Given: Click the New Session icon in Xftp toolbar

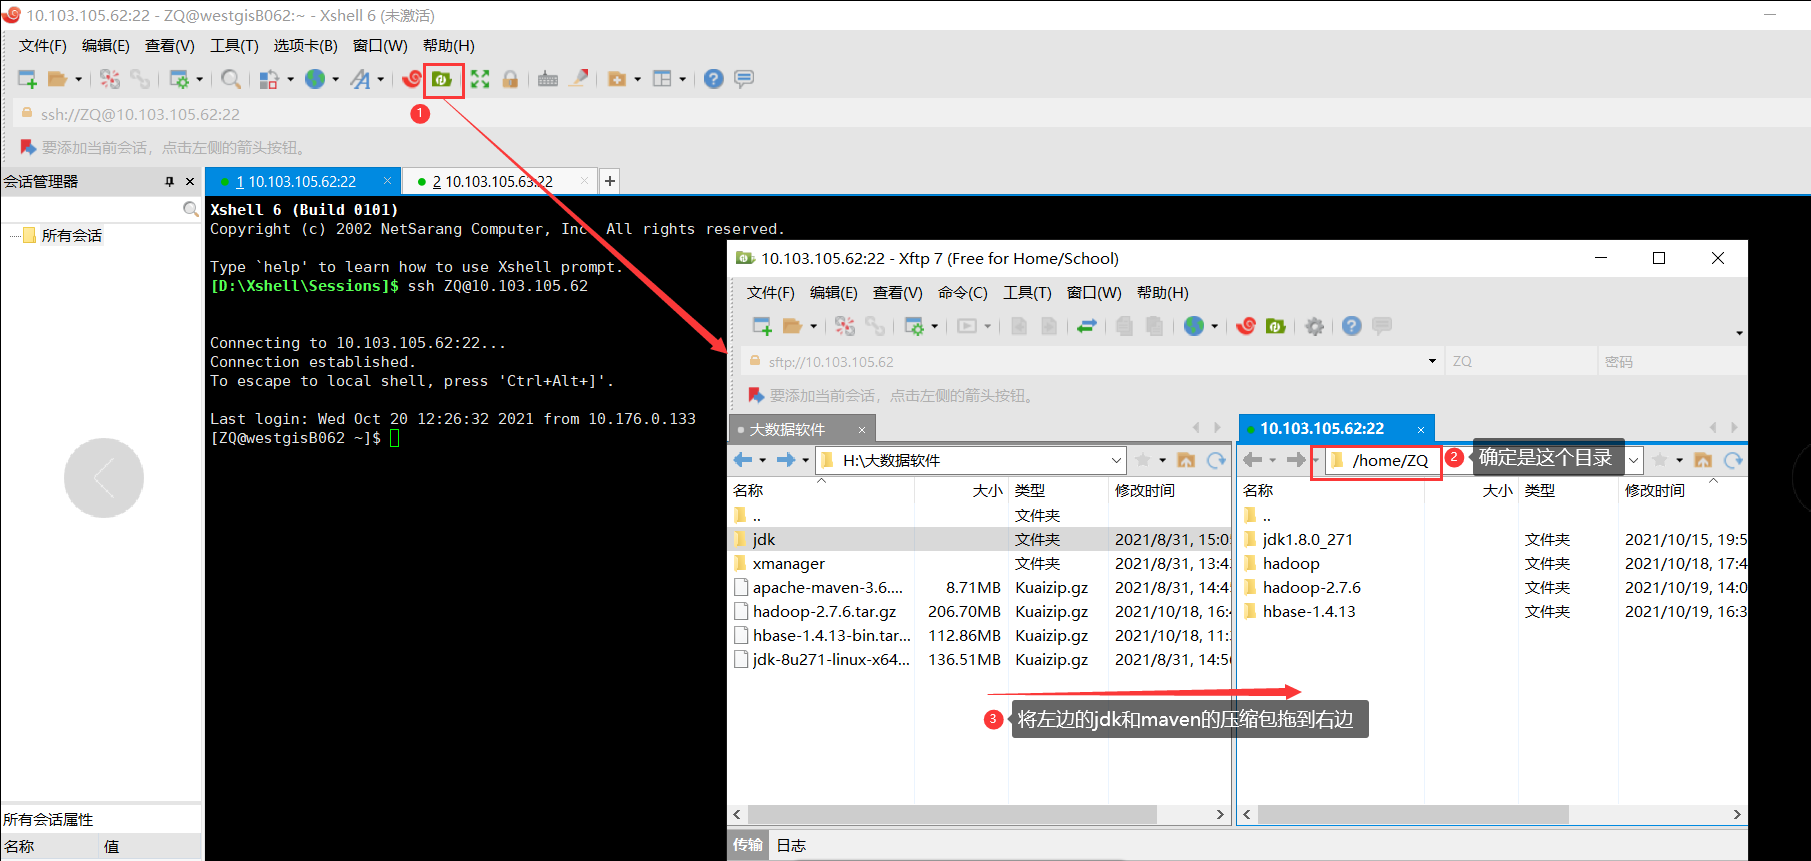Looking at the screenshot, I should (x=762, y=326).
